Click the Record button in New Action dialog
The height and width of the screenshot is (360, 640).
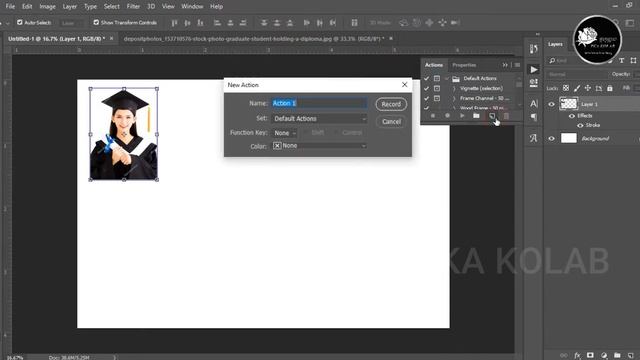(391, 104)
